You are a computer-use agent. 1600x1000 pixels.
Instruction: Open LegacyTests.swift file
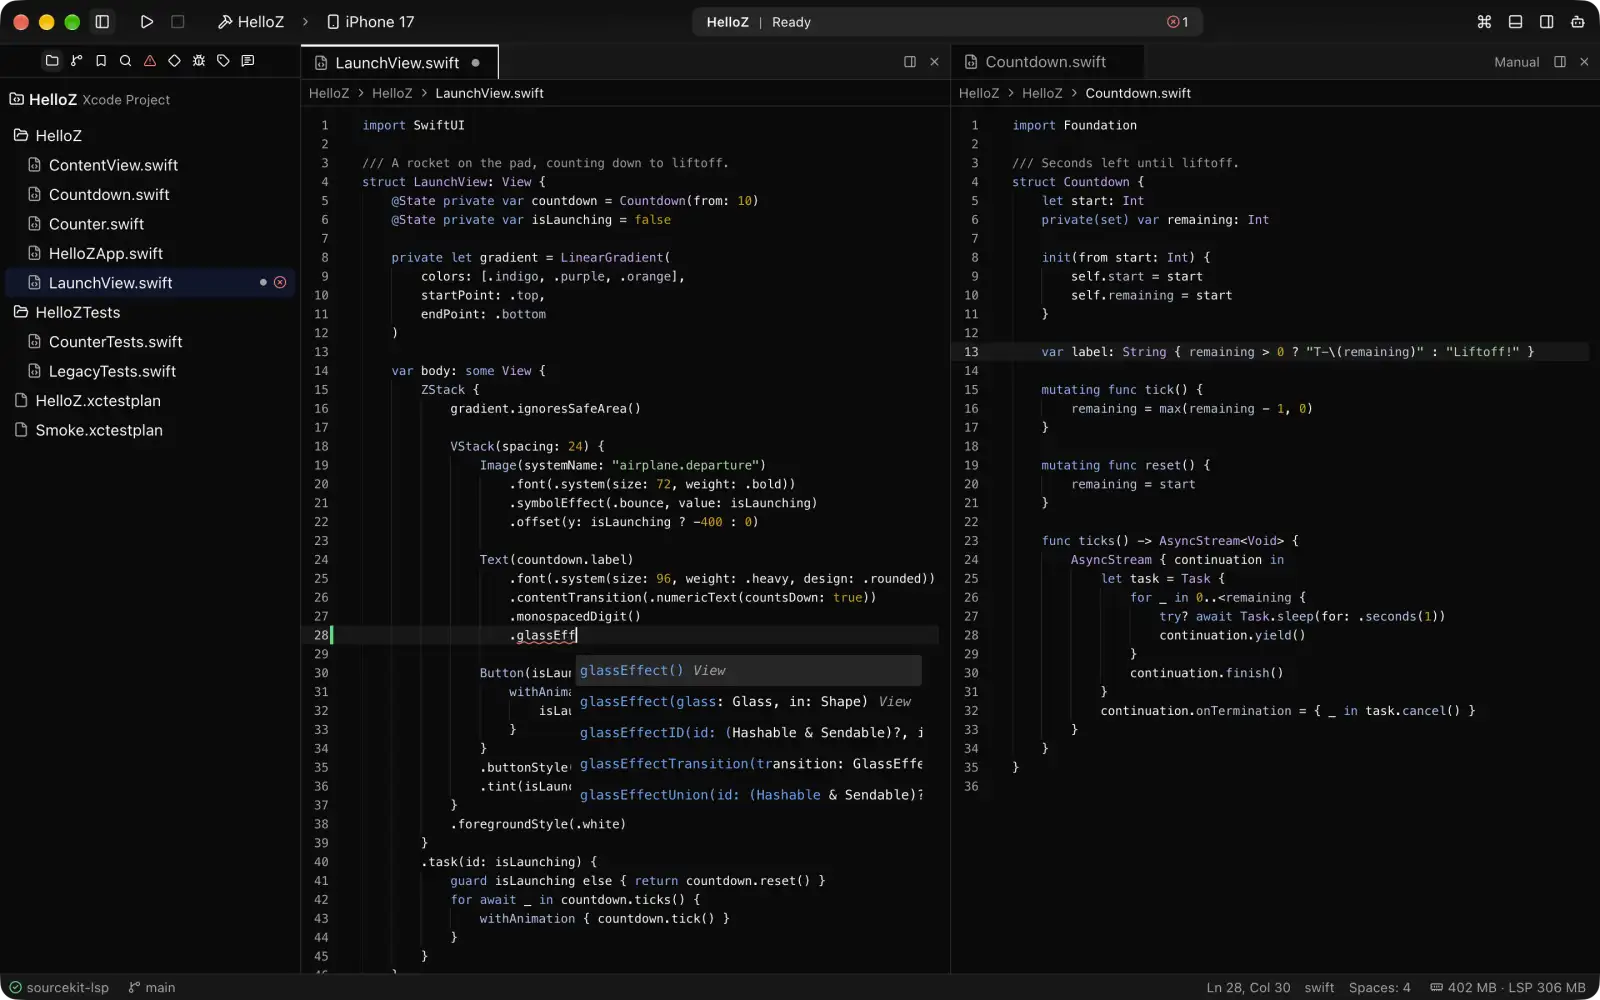point(150,371)
